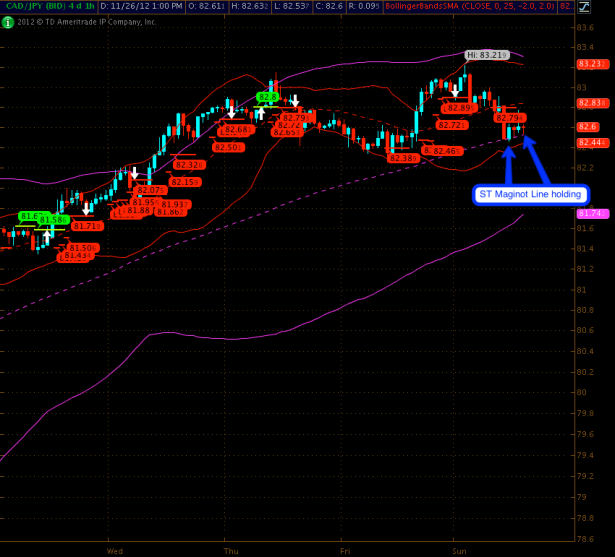Viewport: 615px width, 557px height.
Task: Click white down arrow above 82.68 label
Action: coord(231,114)
